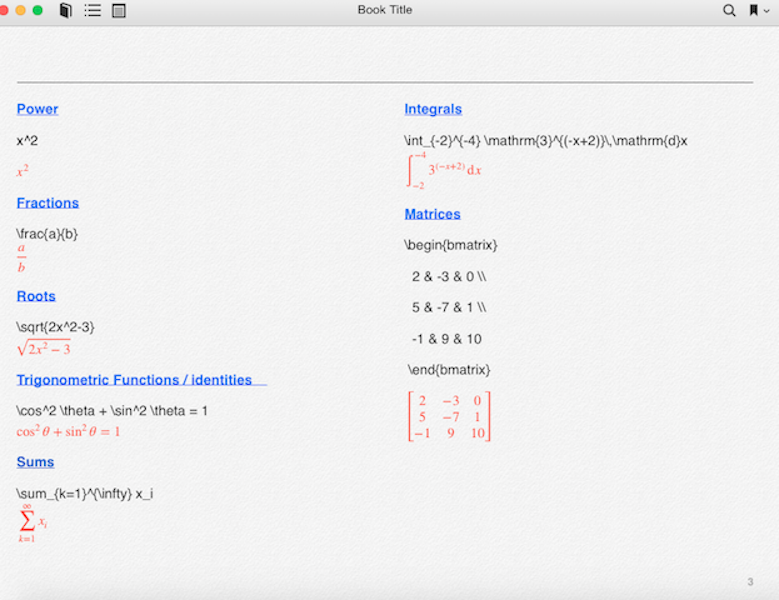Screen dimensions: 779x600
Task: Click the rendered summation formula
Action: pyautogui.click(x=31, y=523)
